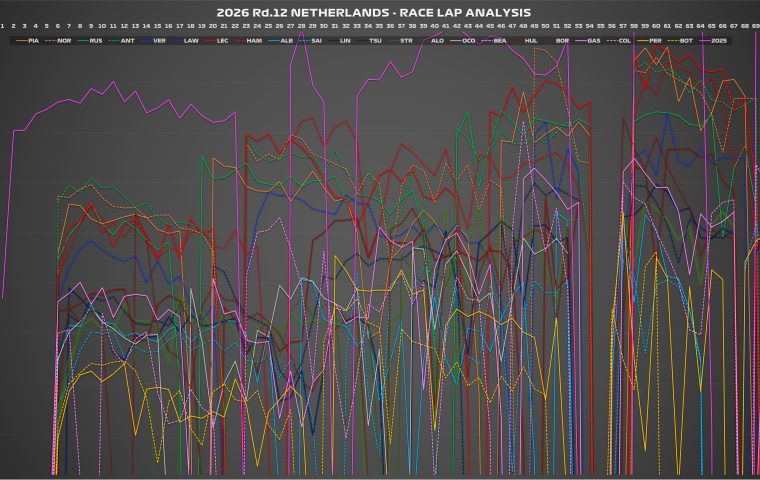Screen dimensions: 760x480
Task: Select the RUS legend entry
Action: pyautogui.click(x=90, y=41)
